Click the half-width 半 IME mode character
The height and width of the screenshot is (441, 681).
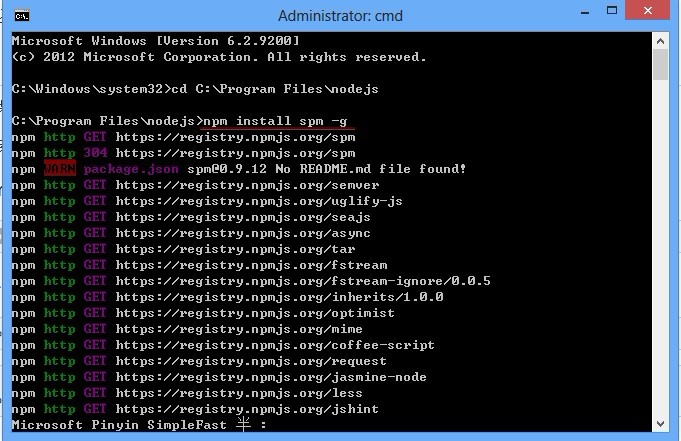(x=243, y=424)
